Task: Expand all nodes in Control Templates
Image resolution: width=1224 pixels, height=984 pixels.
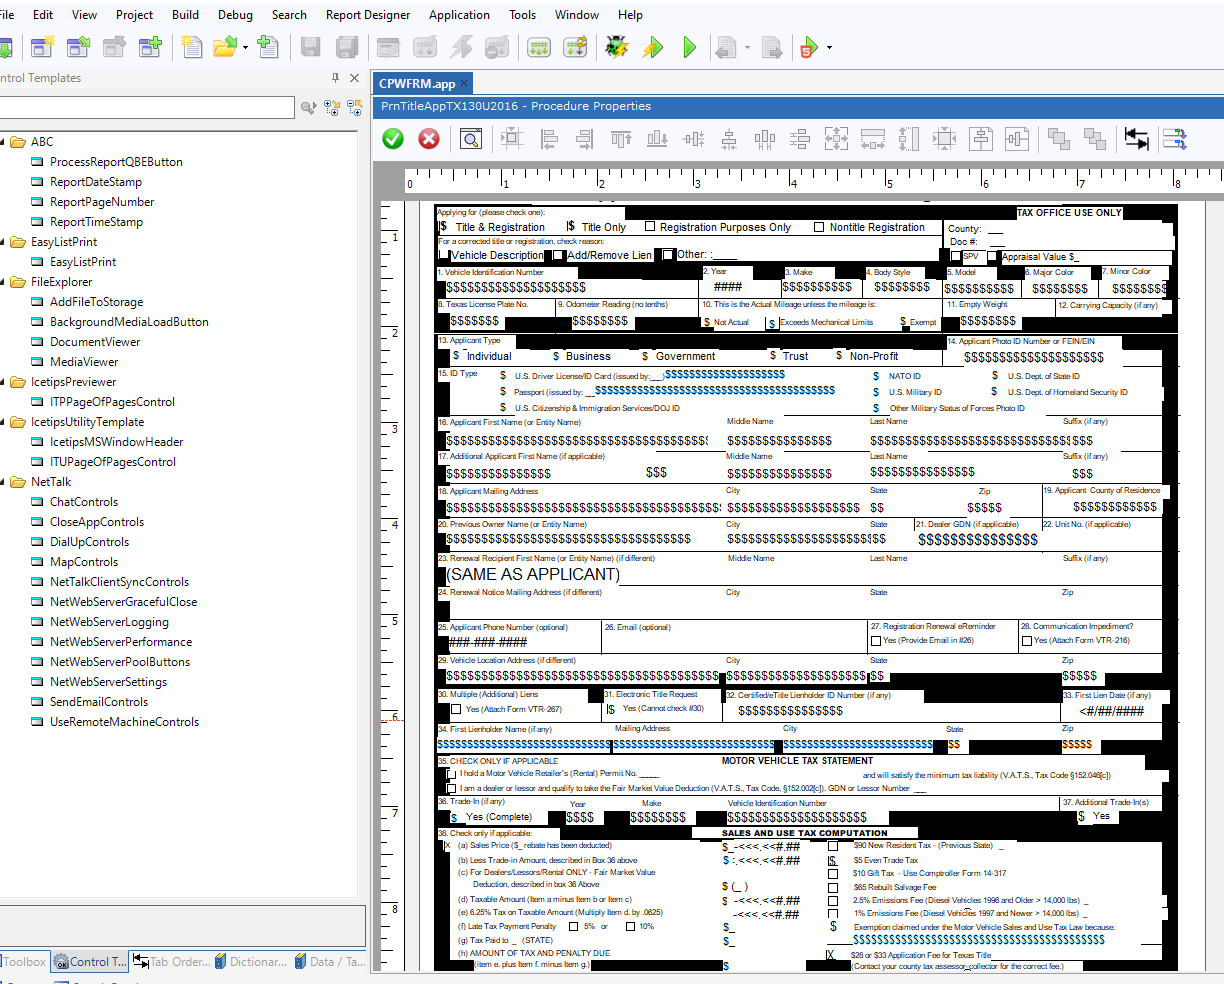Action: [332, 107]
